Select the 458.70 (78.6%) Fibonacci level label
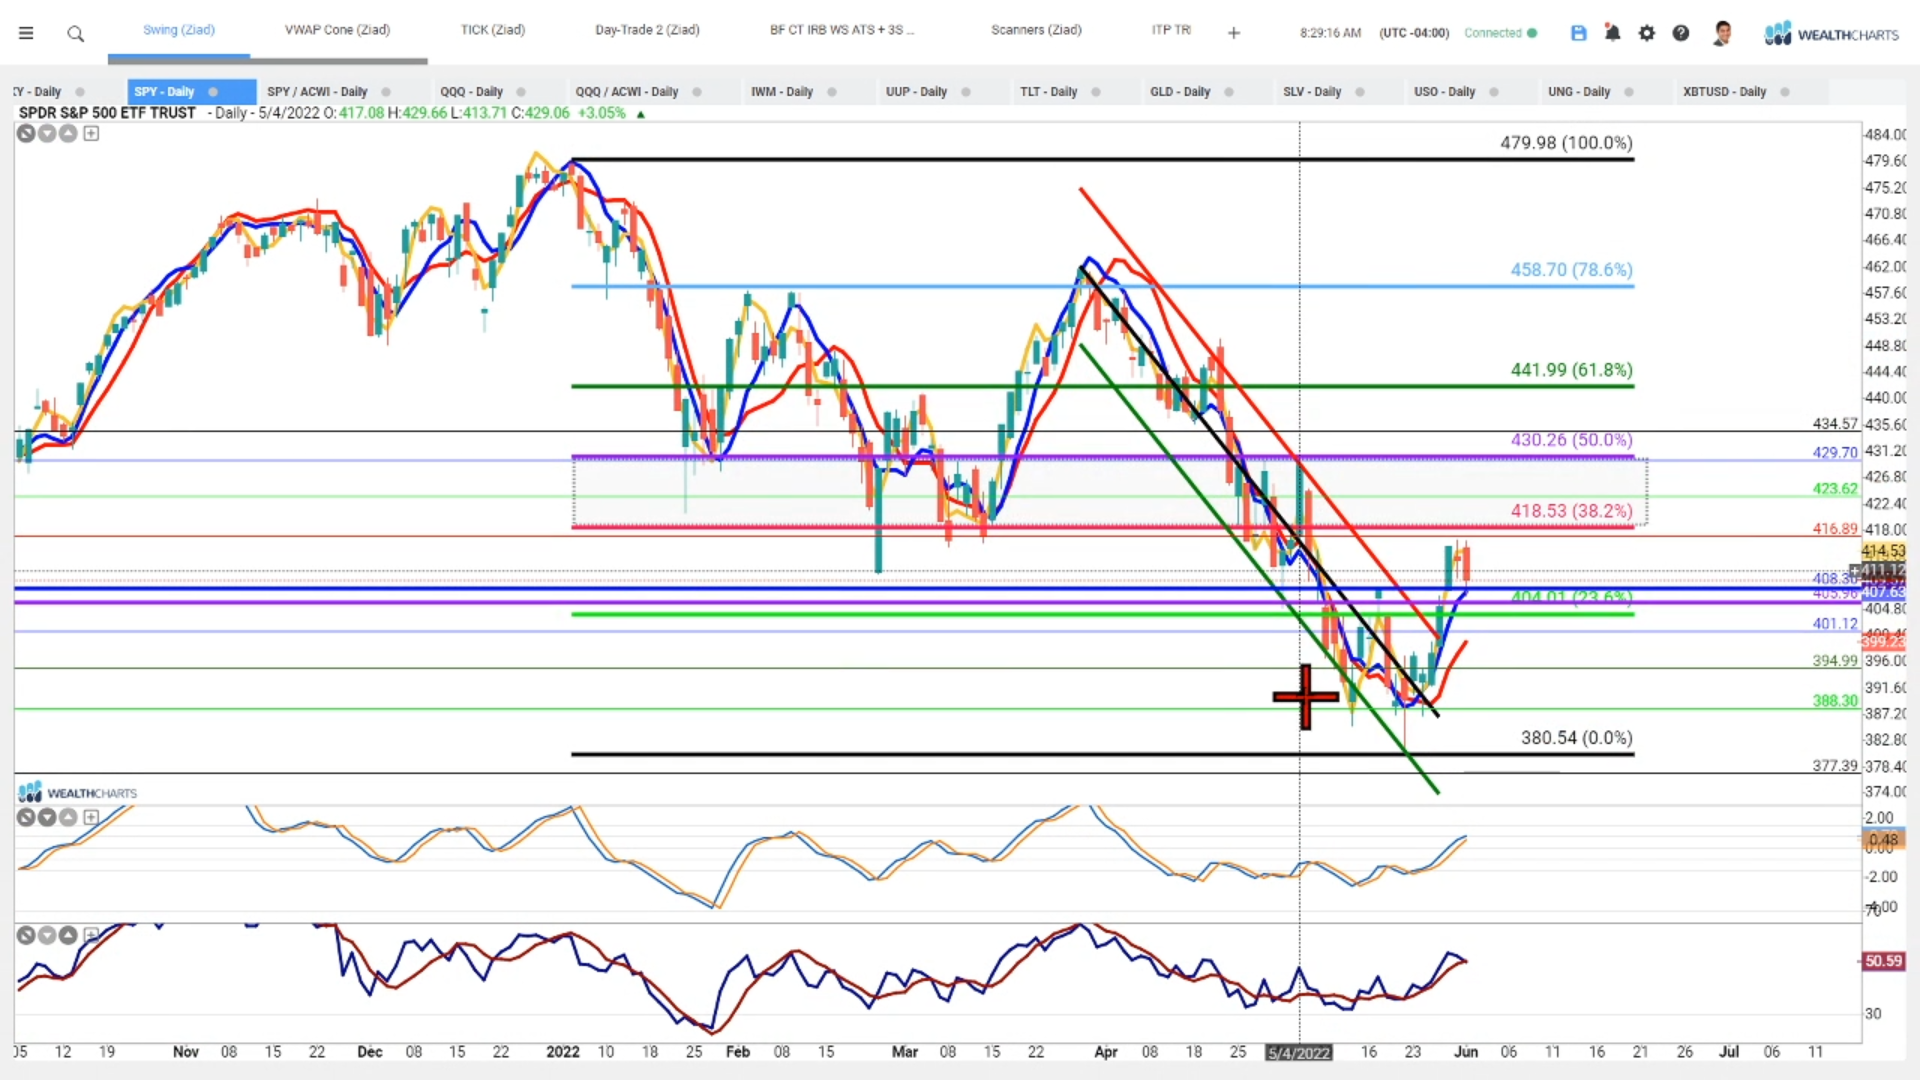 pyautogui.click(x=1571, y=270)
